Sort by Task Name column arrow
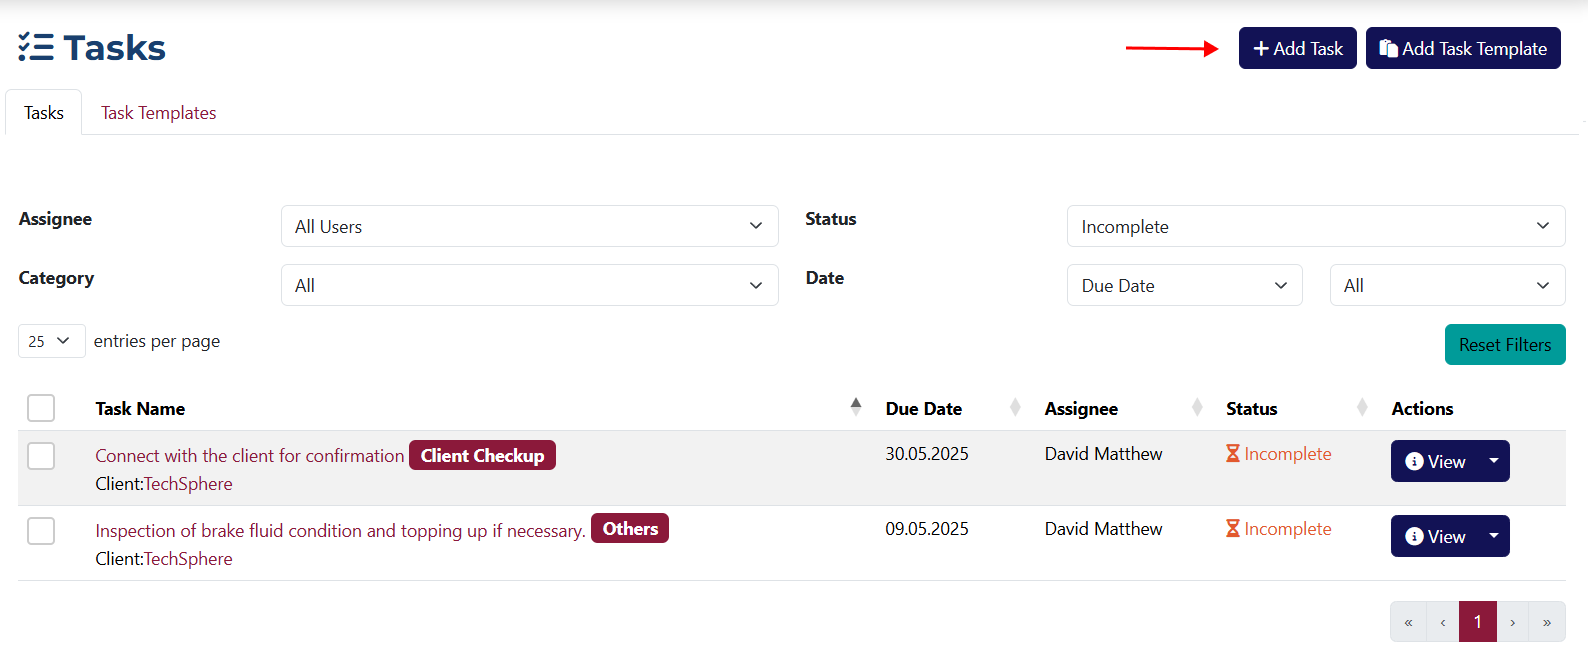This screenshot has height=651, width=1588. point(856,406)
